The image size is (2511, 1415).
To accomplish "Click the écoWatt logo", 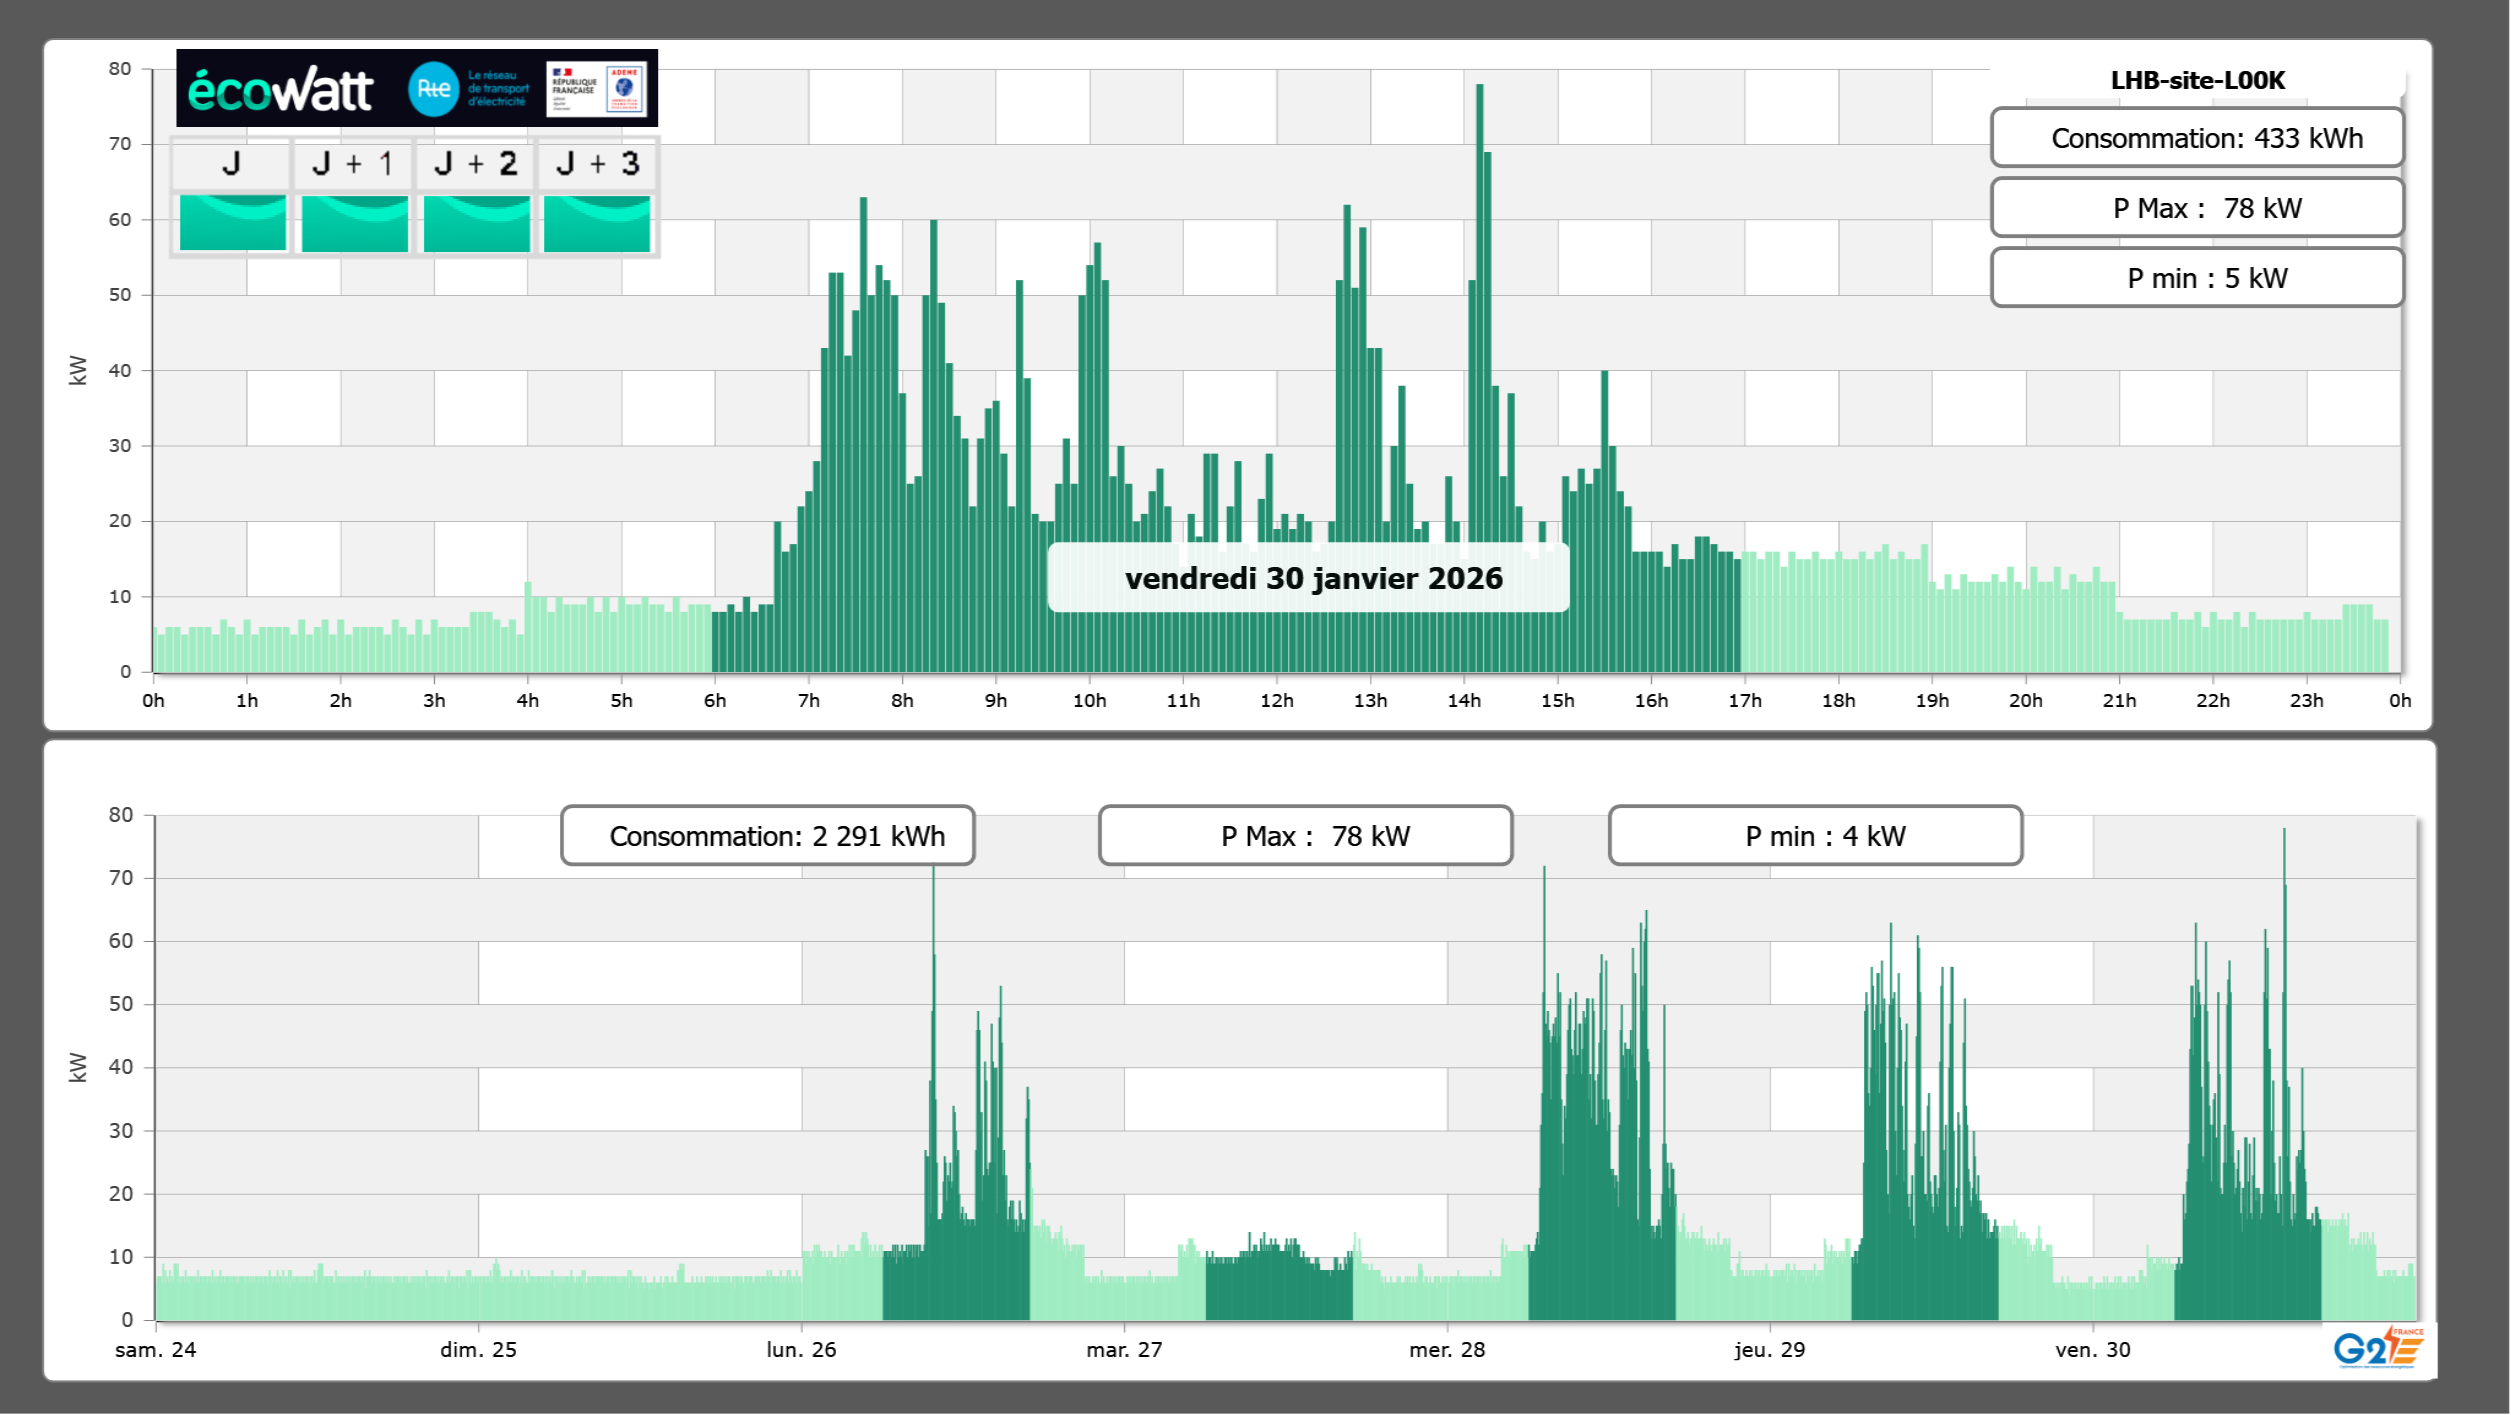I will (280, 90).
